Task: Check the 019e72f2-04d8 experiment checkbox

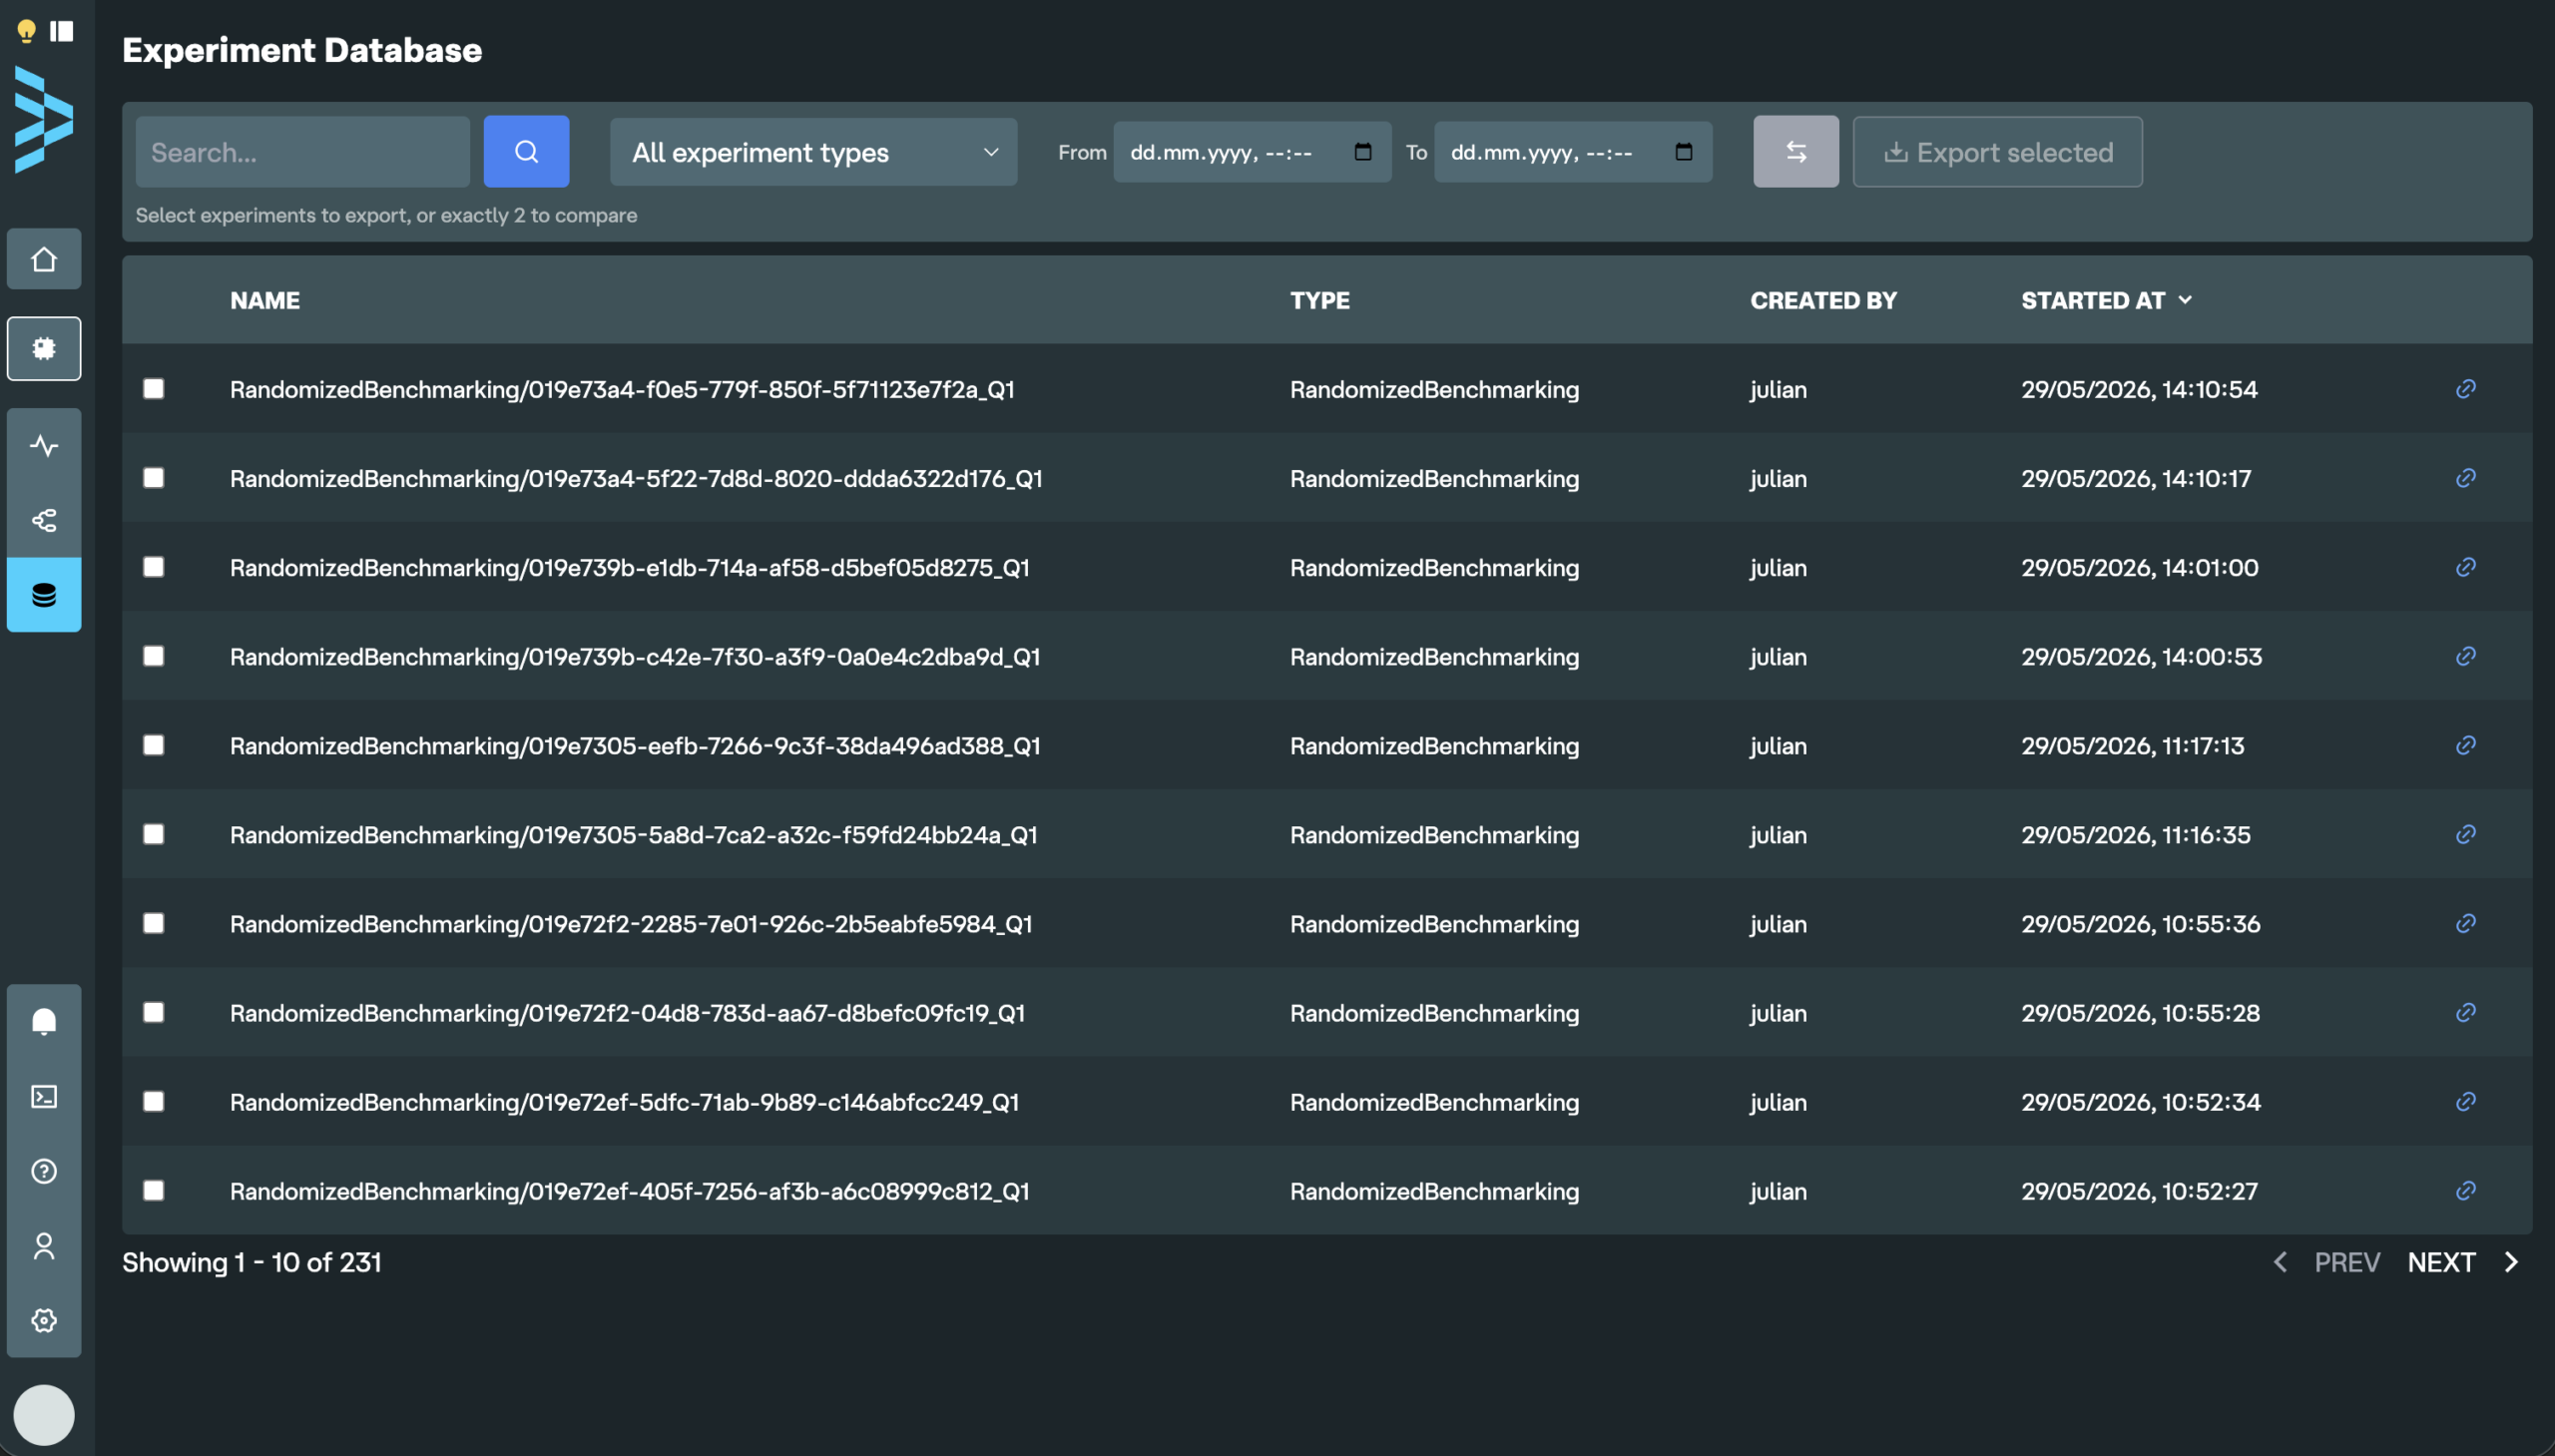Action: [x=153, y=1013]
